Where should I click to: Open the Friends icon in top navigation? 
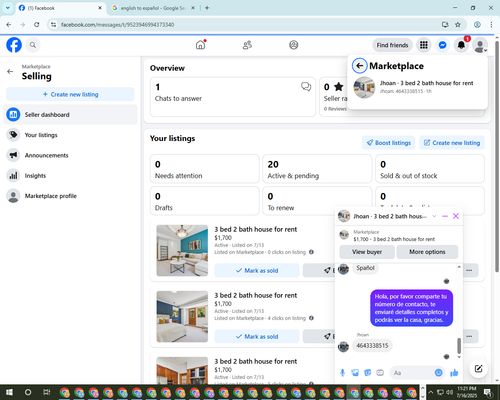(x=247, y=45)
